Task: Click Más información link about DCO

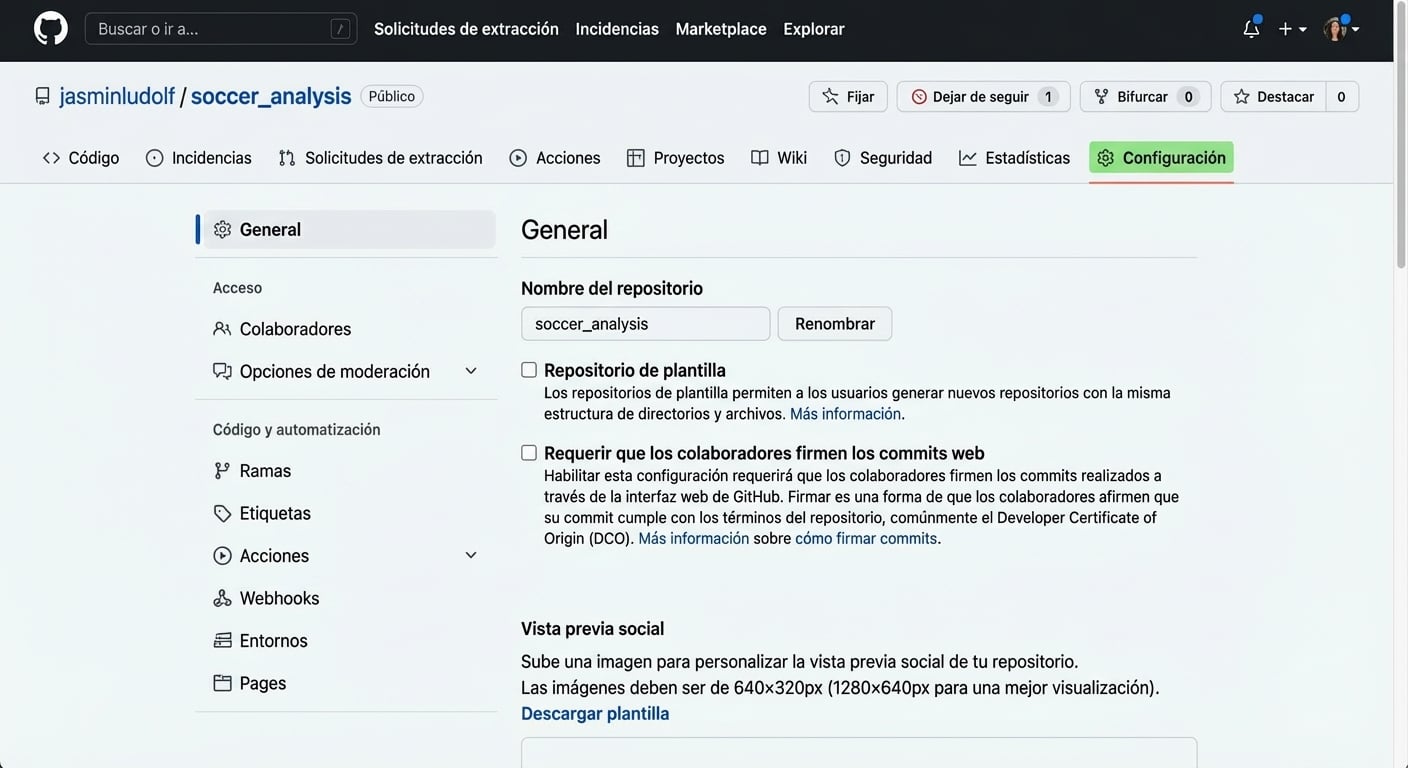Action: tap(694, 538)
